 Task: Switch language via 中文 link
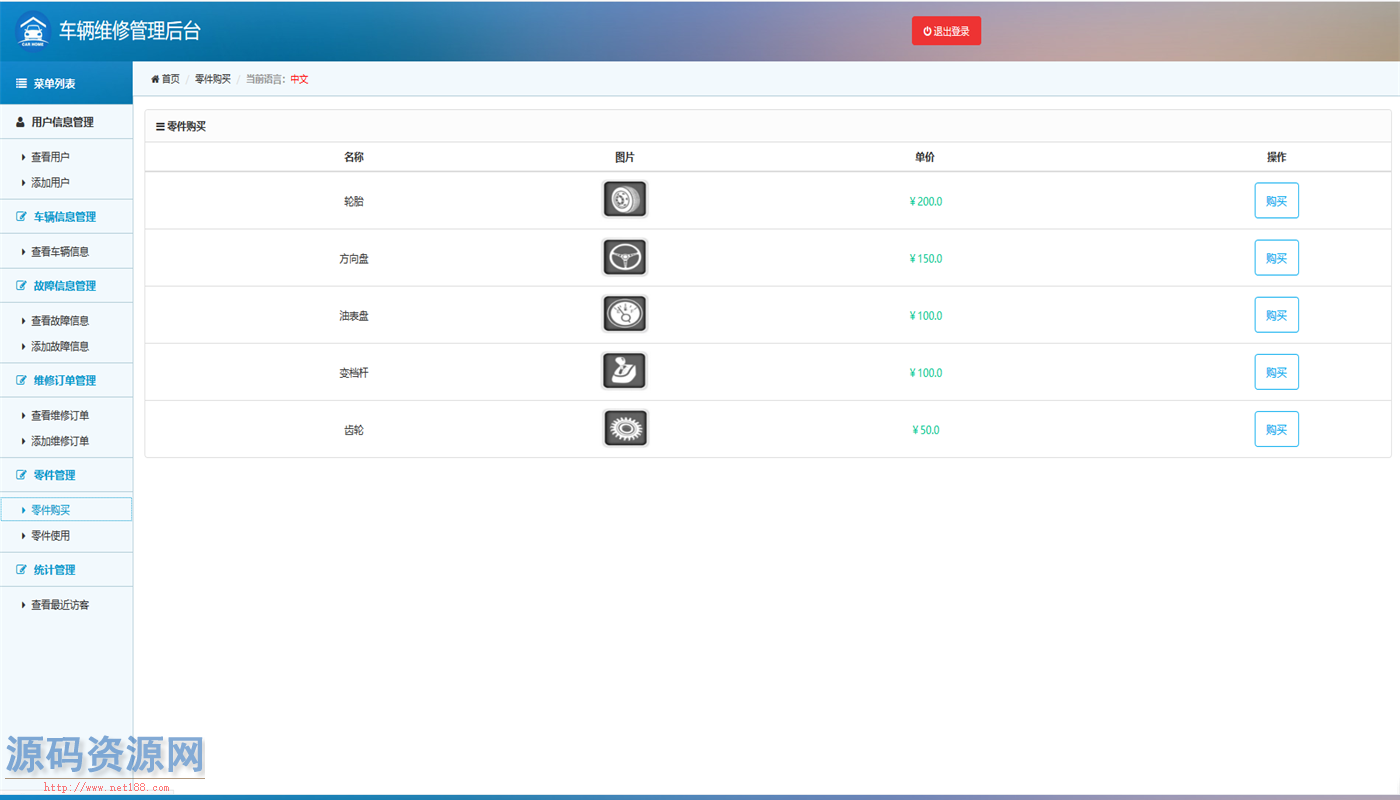tap(299, 79)
